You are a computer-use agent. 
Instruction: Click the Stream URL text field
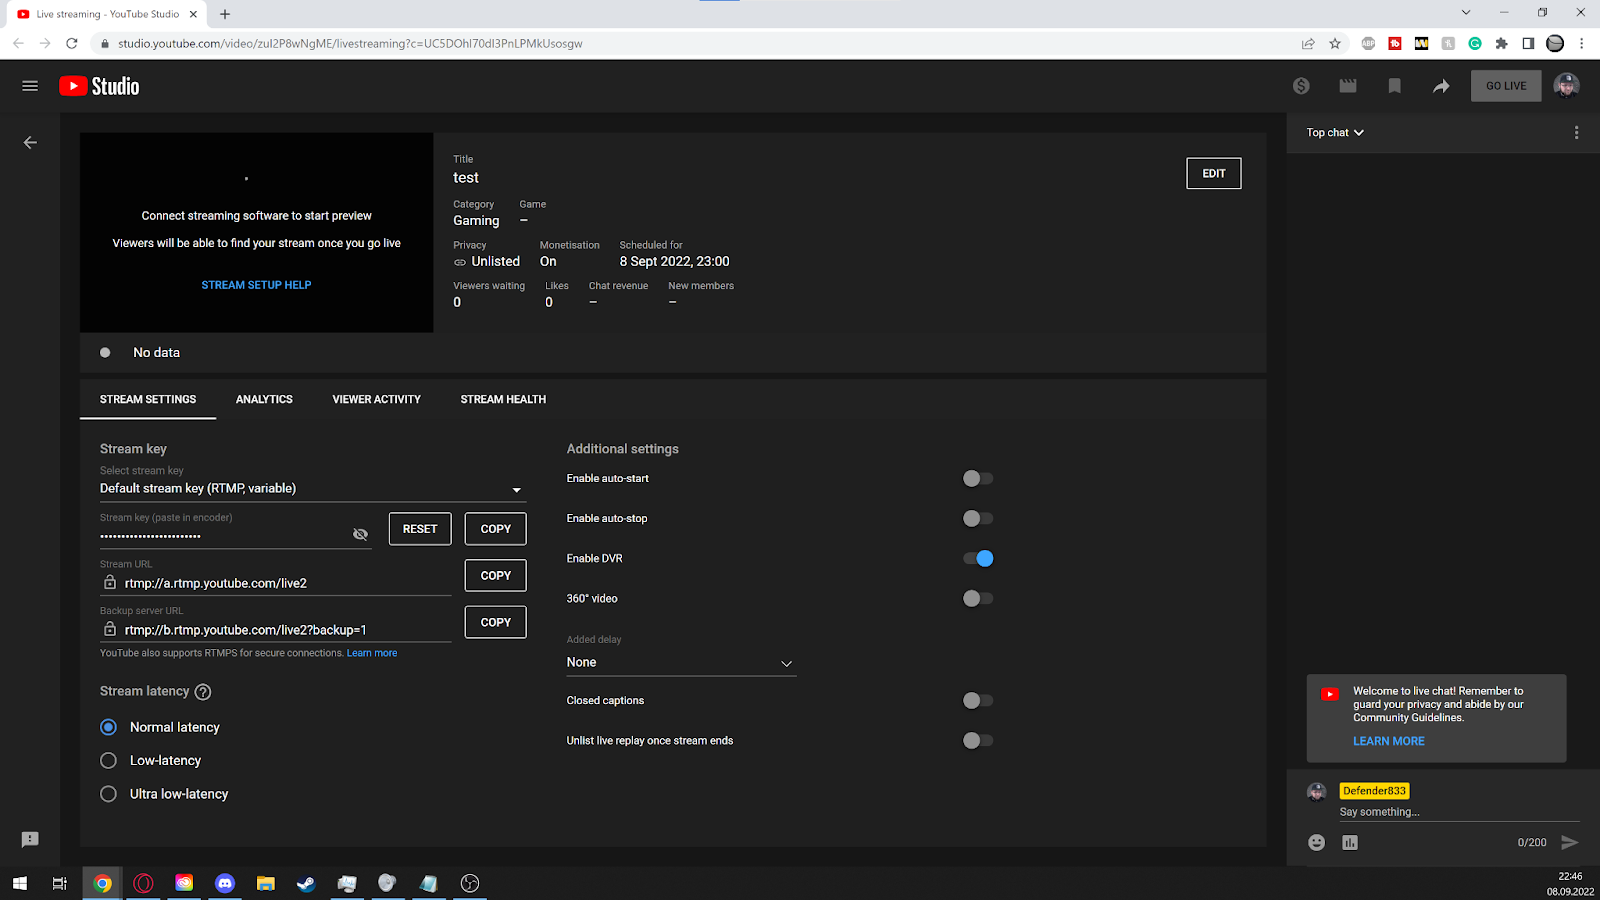tap(275, 583)
